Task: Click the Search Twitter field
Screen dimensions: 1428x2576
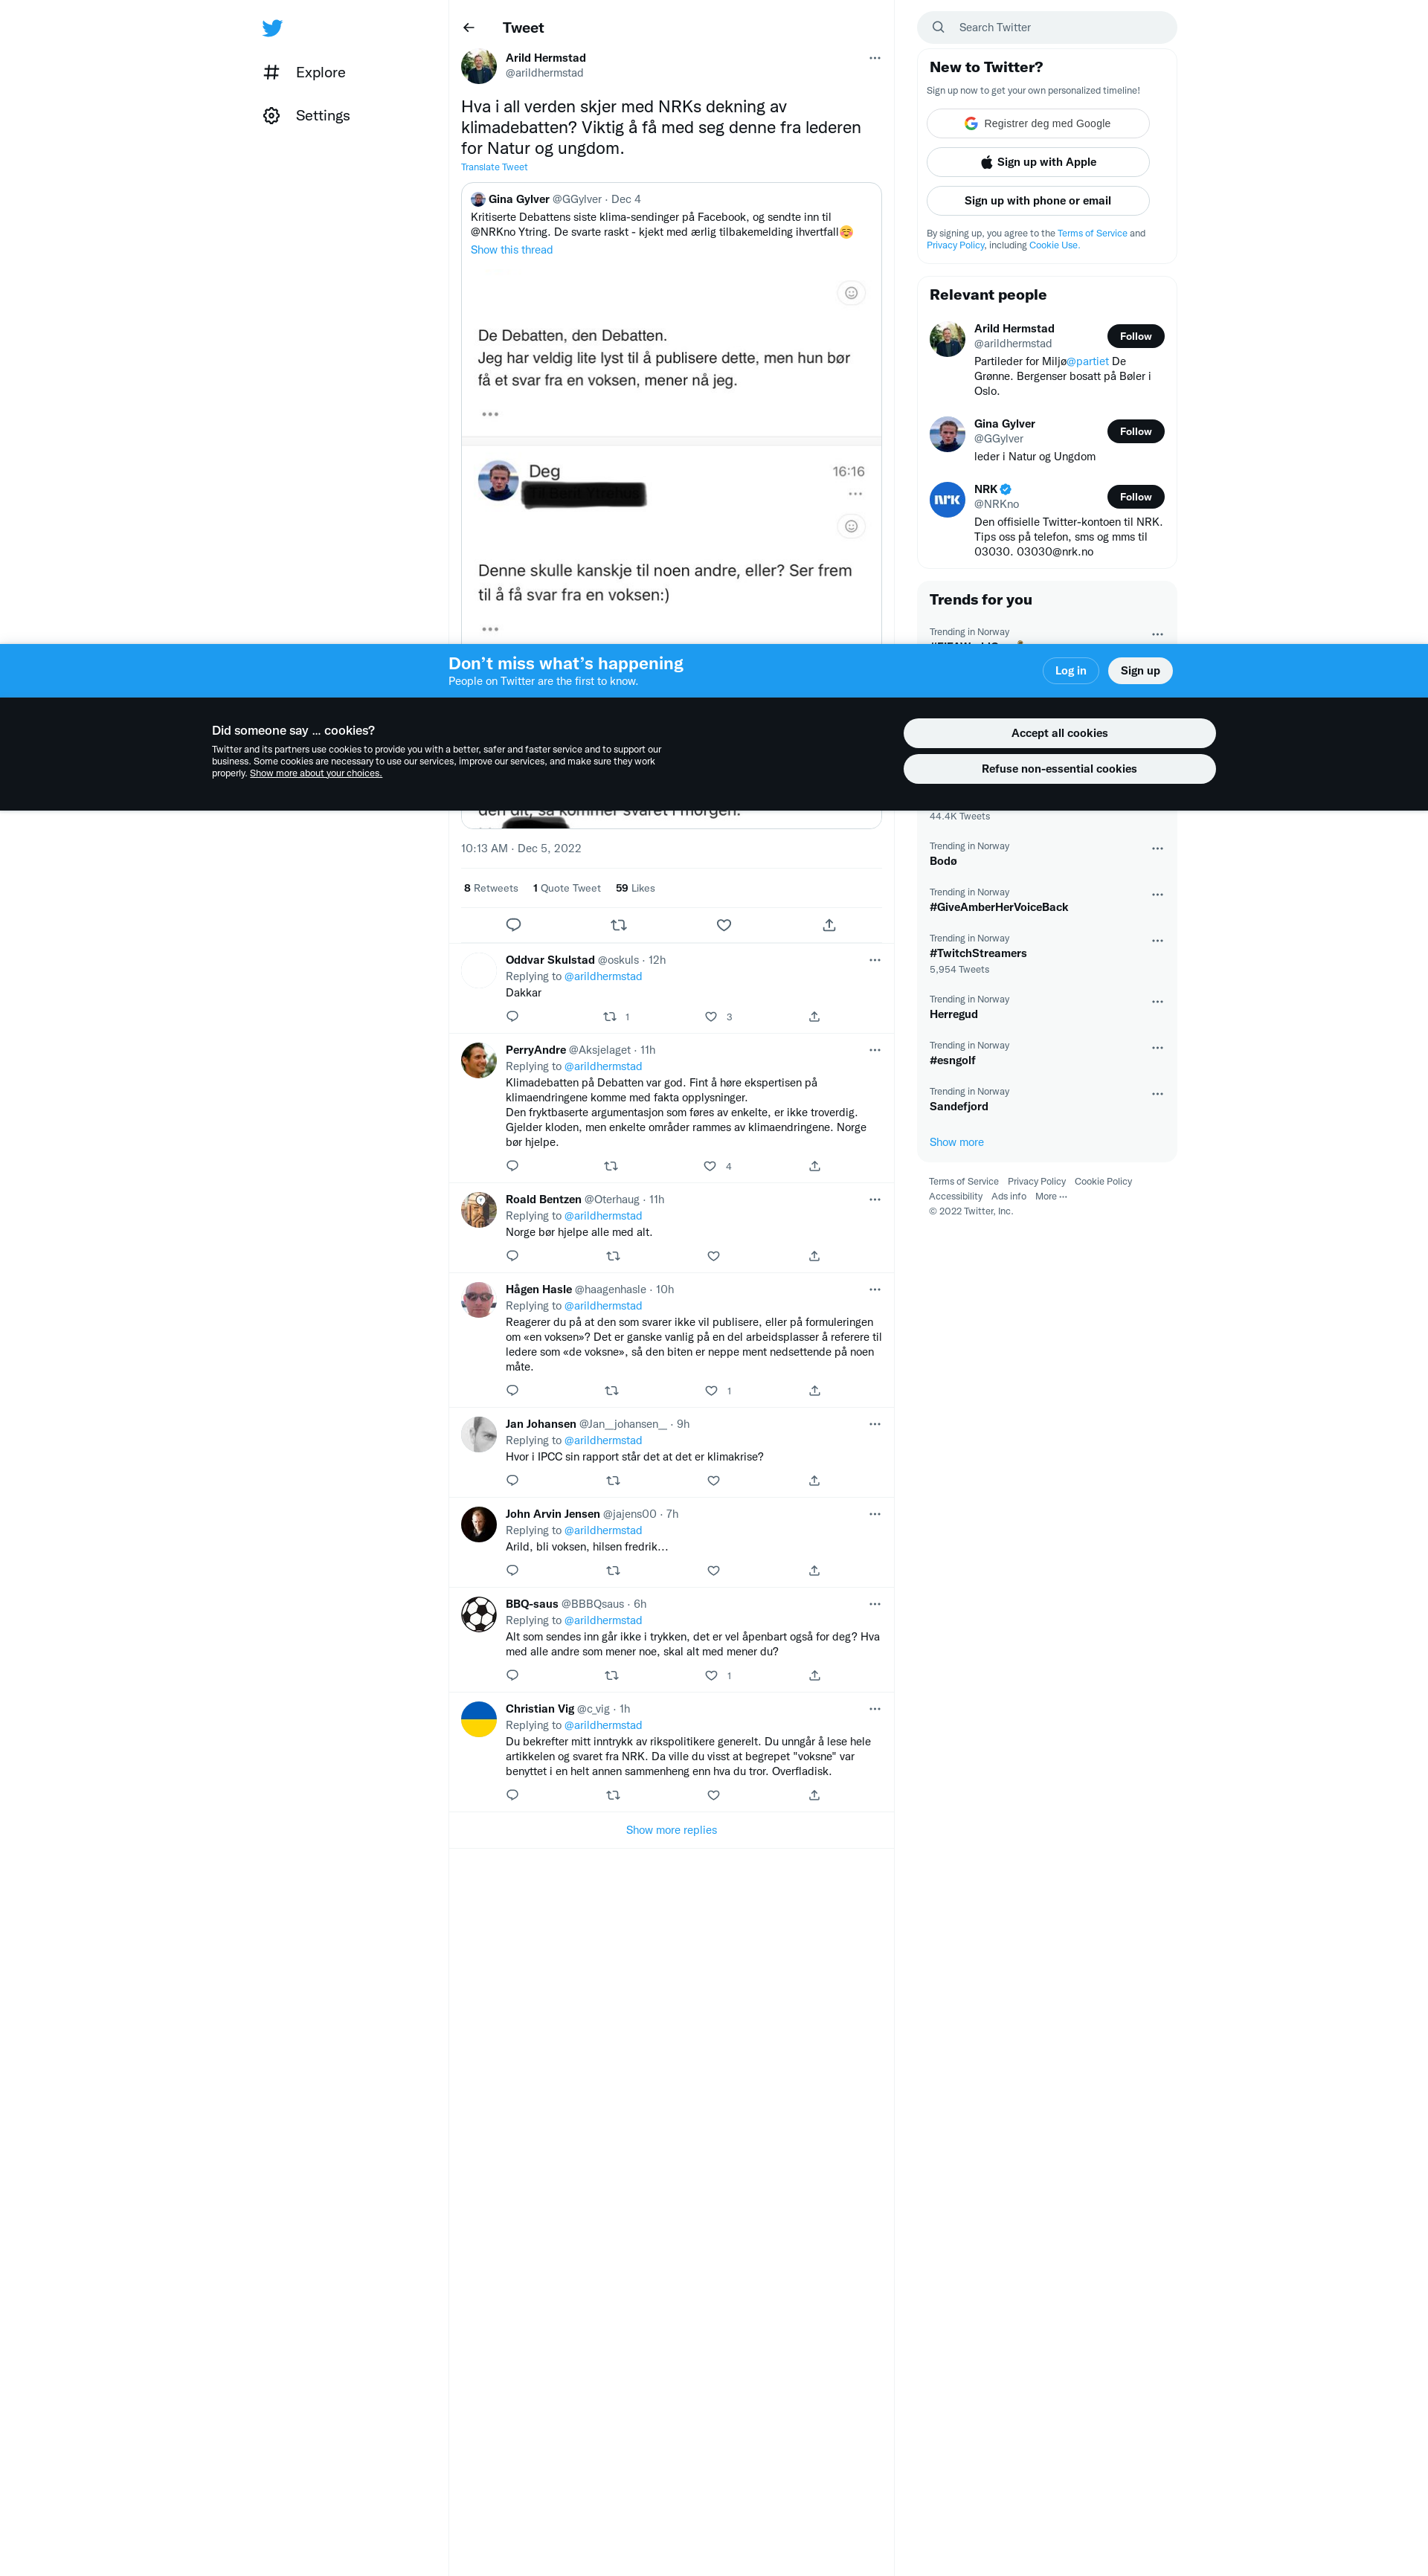Action: 1046,27
